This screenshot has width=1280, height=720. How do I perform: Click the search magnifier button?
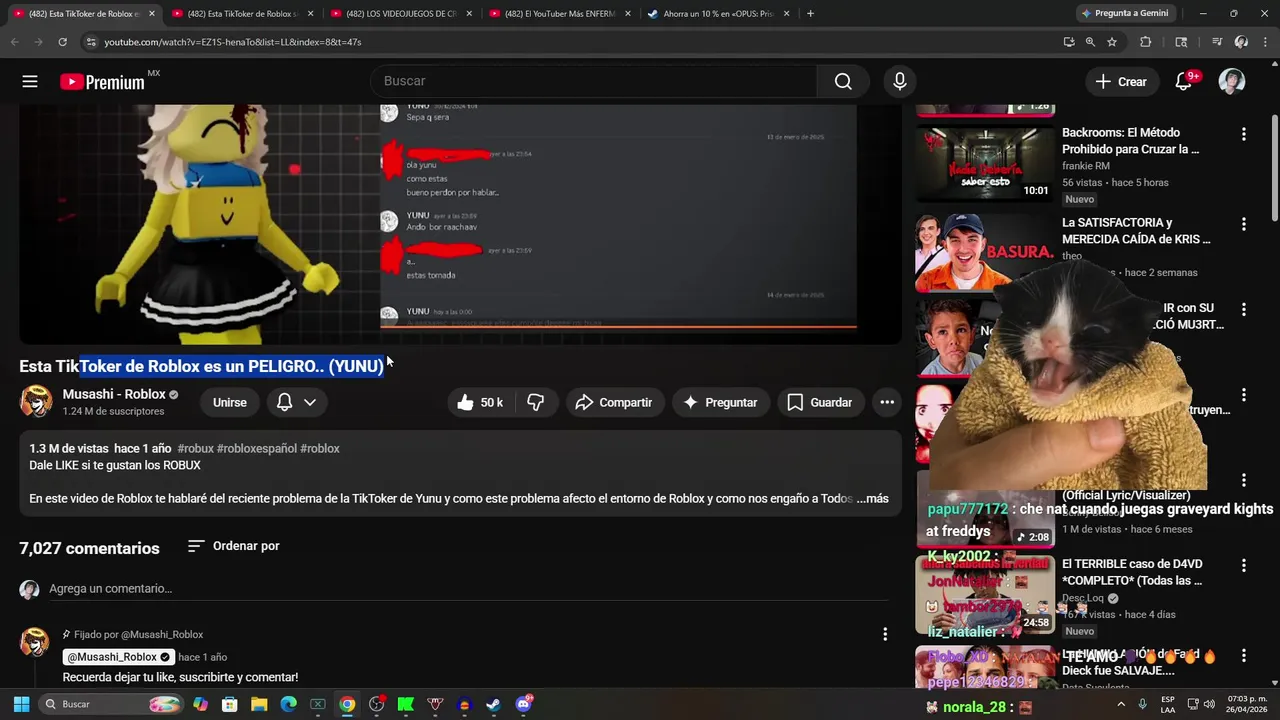[x=843, y=82]
